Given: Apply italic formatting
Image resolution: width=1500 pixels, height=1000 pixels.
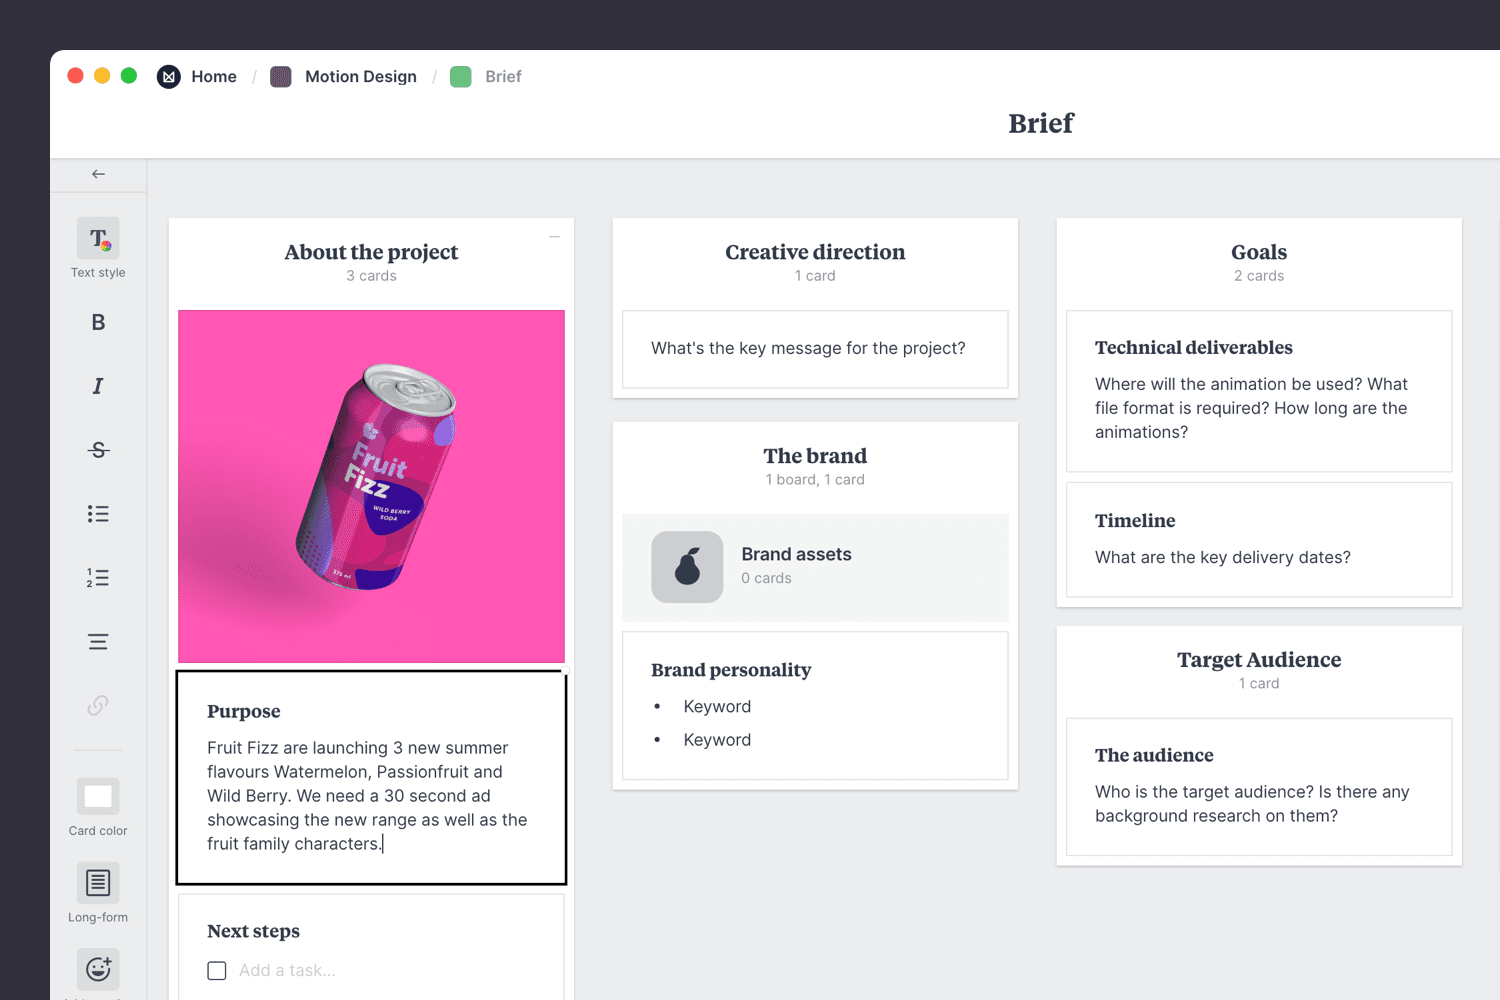Looking at the screenshot, I should (x=97, y=385).
